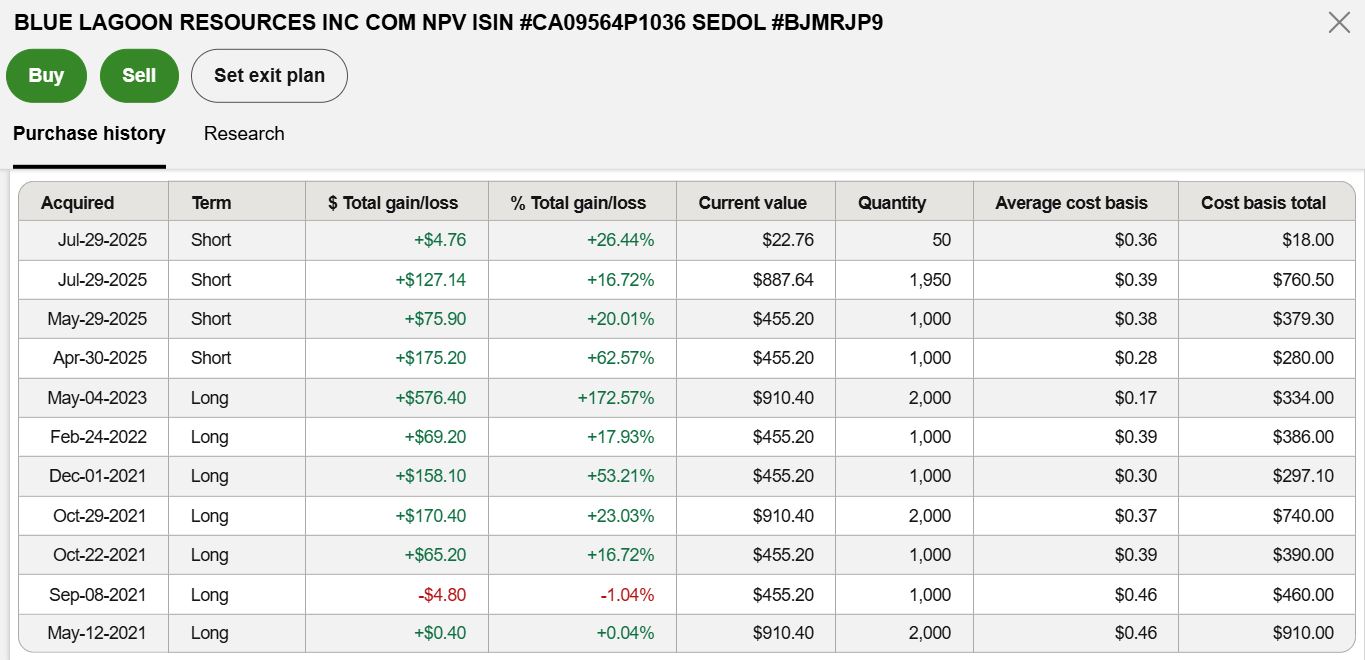Switch to the Research tab
The height and width of the screenshot is (660, 1365).
click(x=244, y=133)
